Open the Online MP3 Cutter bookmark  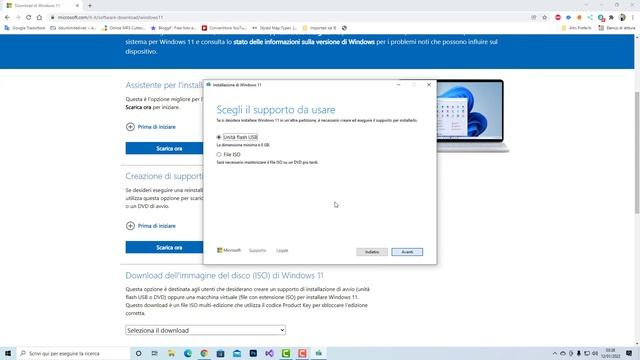(x=123, y=28)
